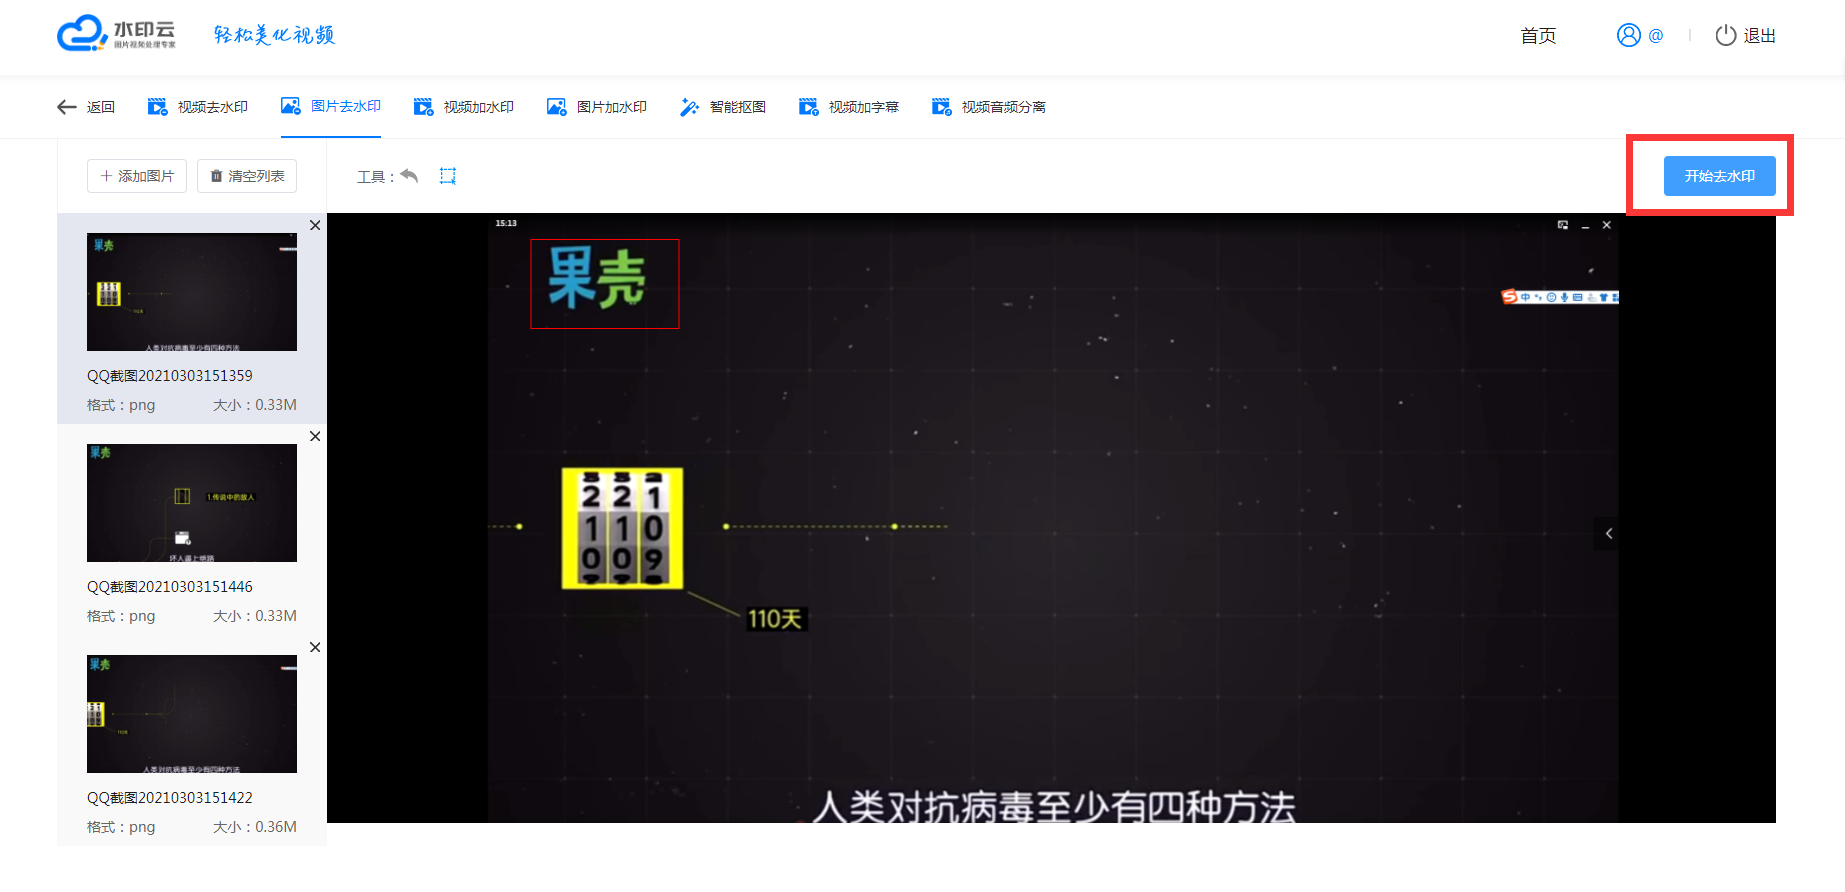This screenshot has width=1845, height=892.
Task: Select thumbnail QQ截图20210303151359
Action: pos(192,292)
